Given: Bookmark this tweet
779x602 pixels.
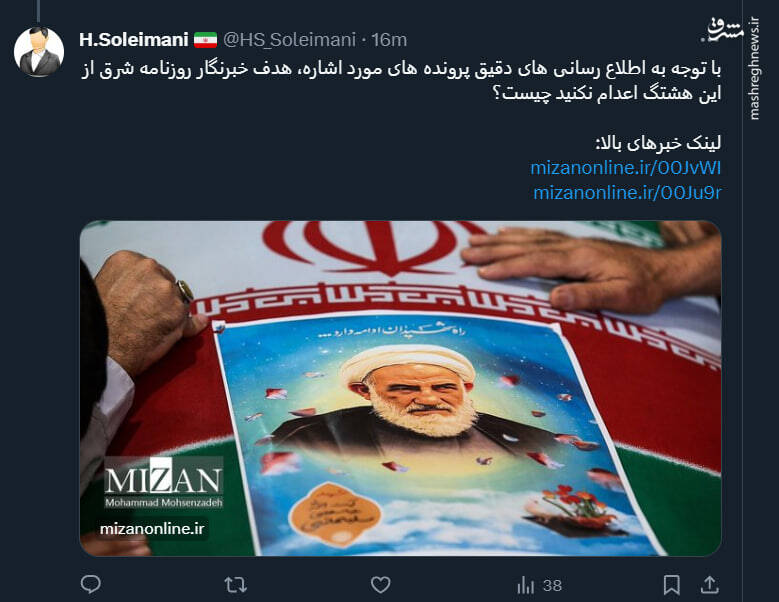Looking at the screenshot, I should pos(671,585).
